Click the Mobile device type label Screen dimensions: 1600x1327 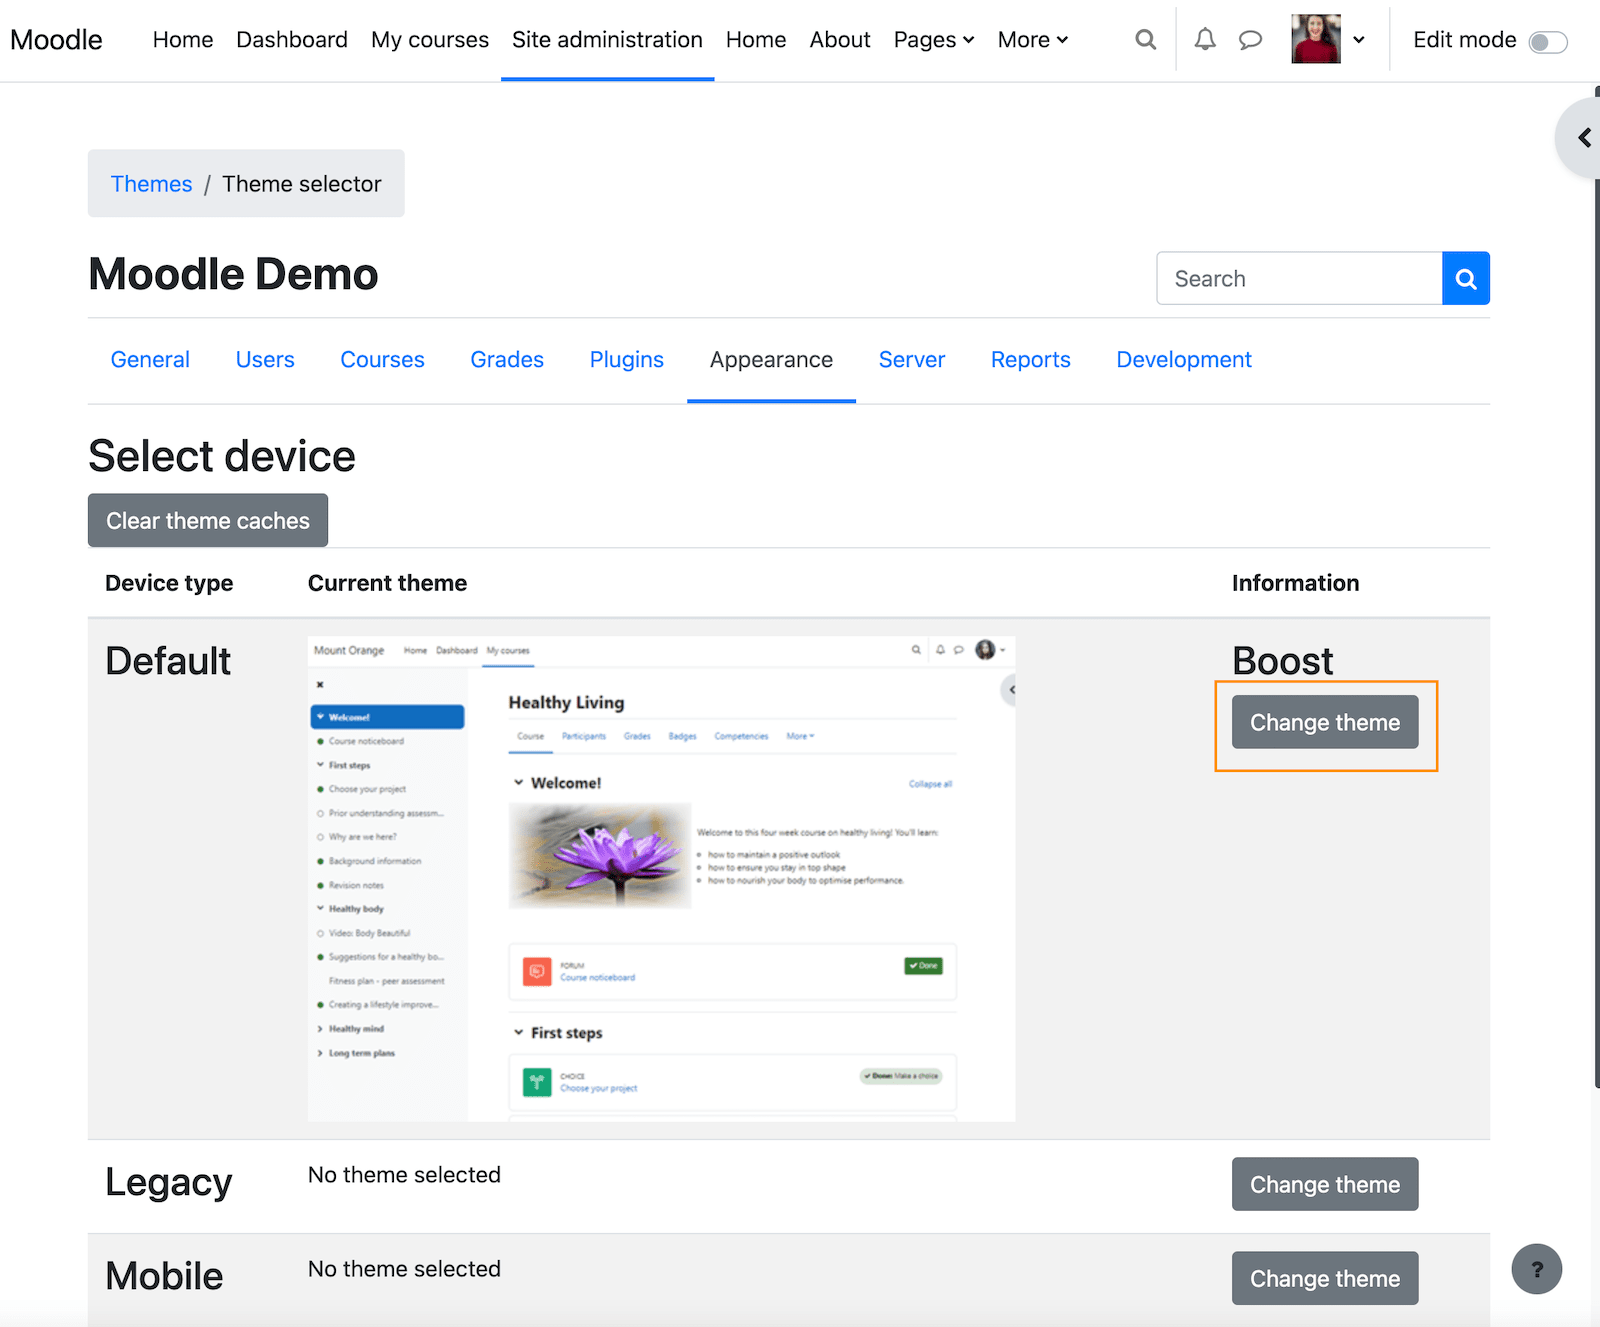click(164, 1276)
